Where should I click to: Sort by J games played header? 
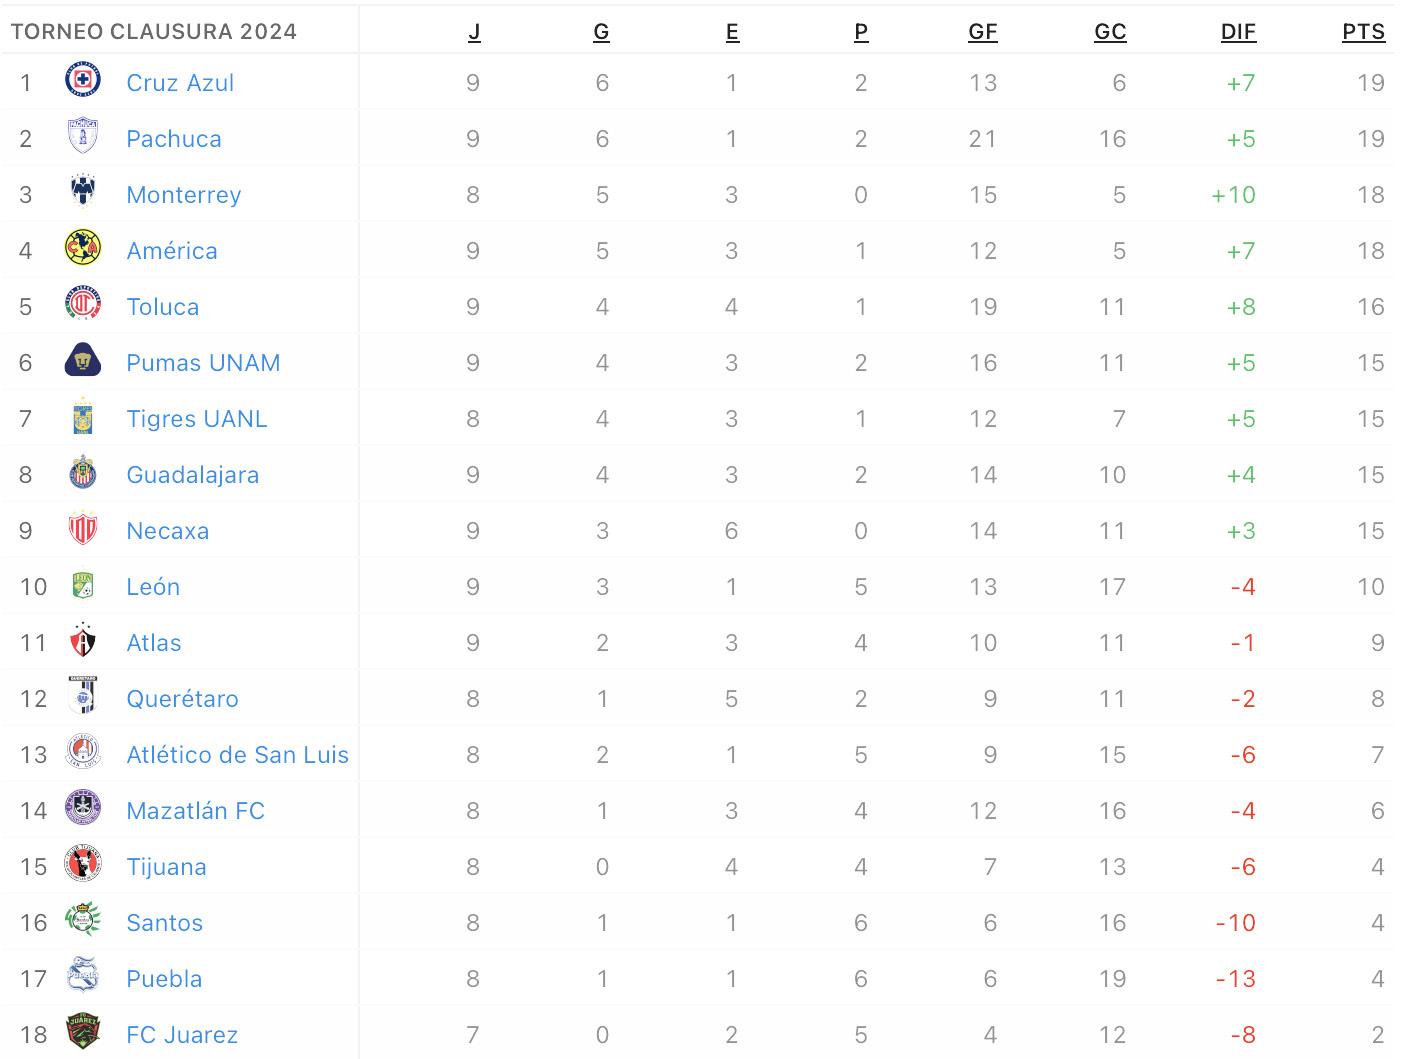click(x=474, y=32)
